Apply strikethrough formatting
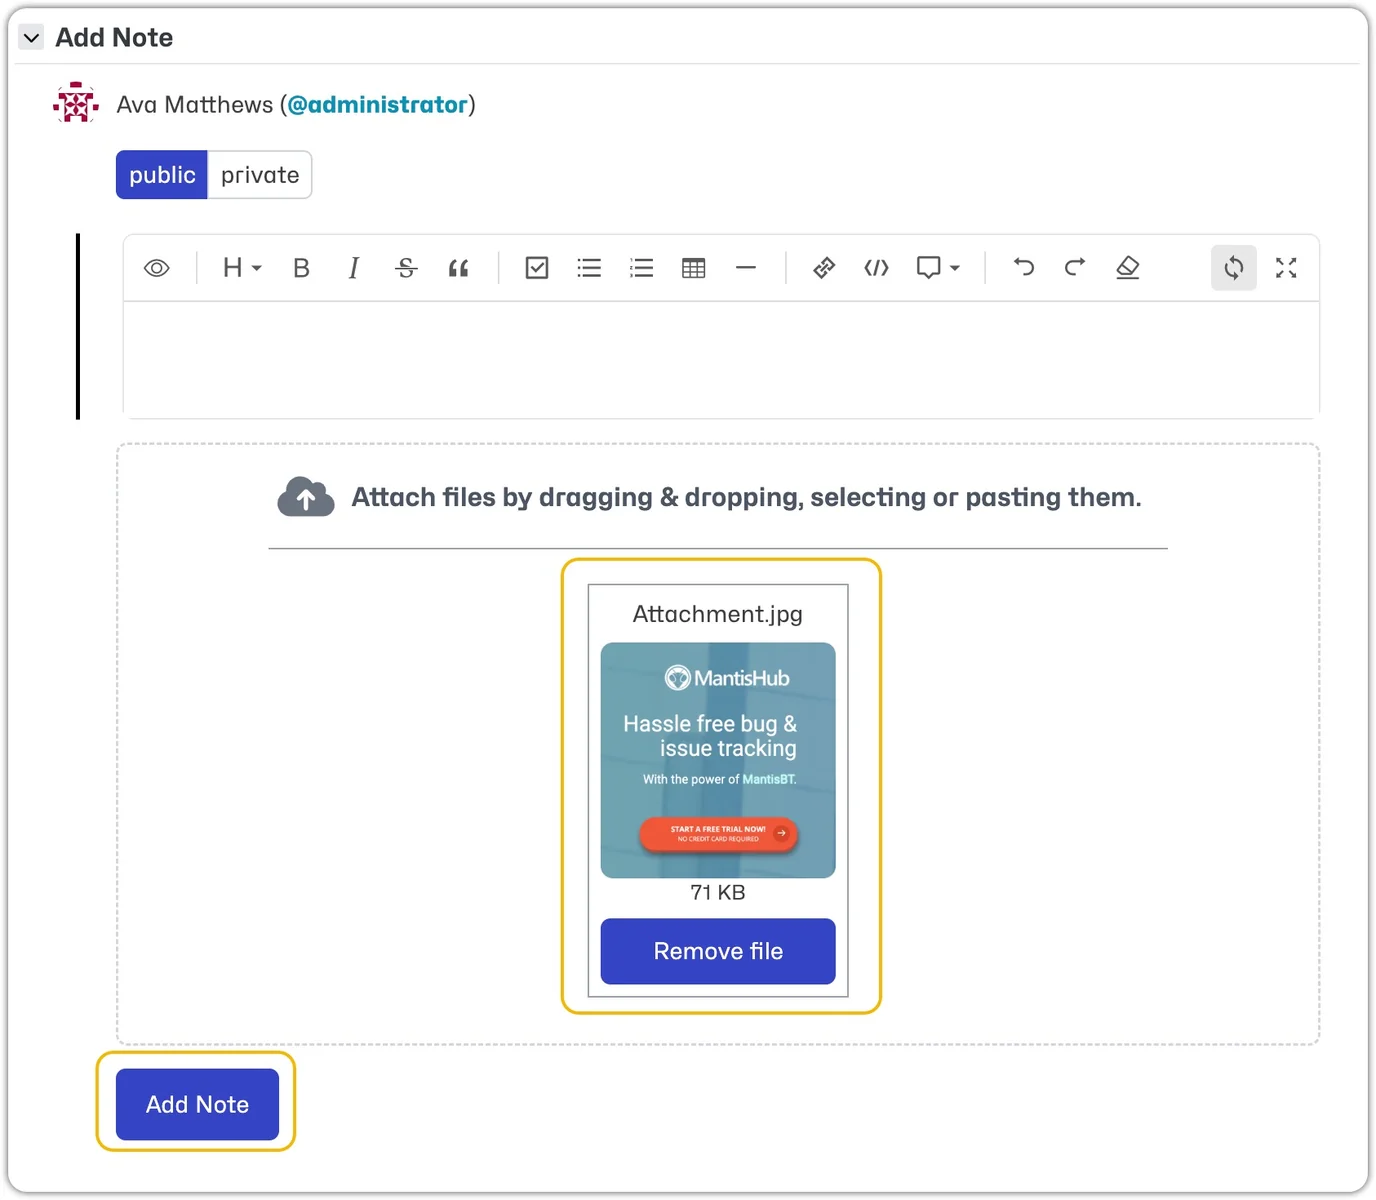The height and width of the screenshot is (1200, 1376). click(406, 268)
